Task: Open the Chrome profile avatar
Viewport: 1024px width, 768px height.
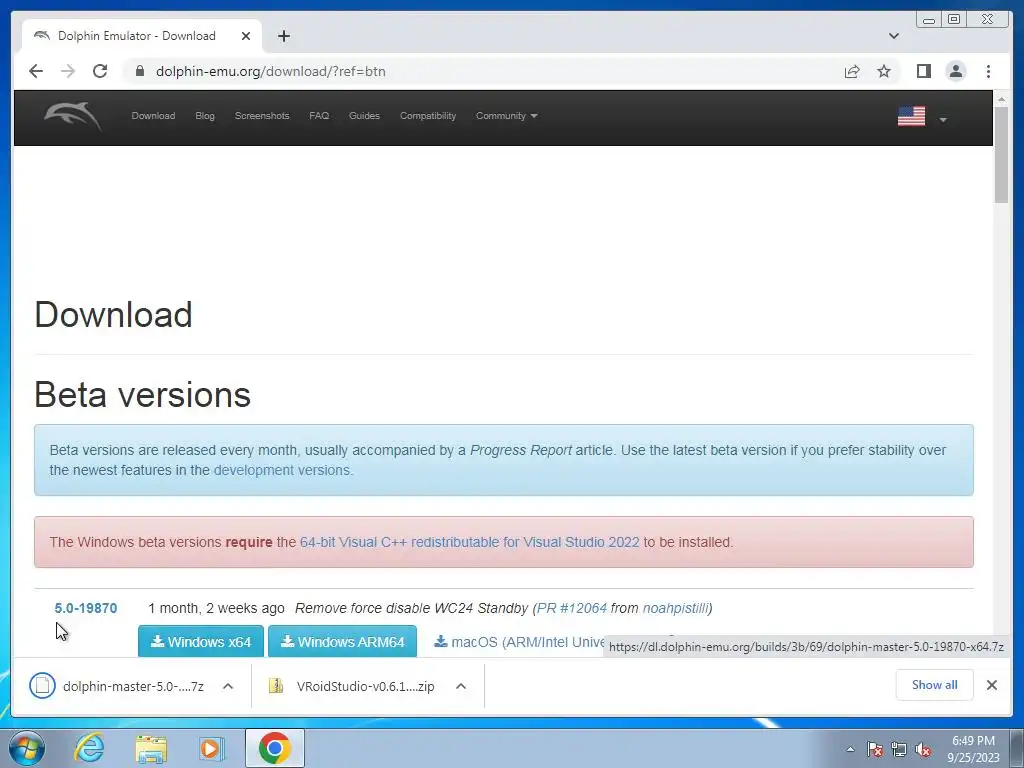Action: coord(955,71)
